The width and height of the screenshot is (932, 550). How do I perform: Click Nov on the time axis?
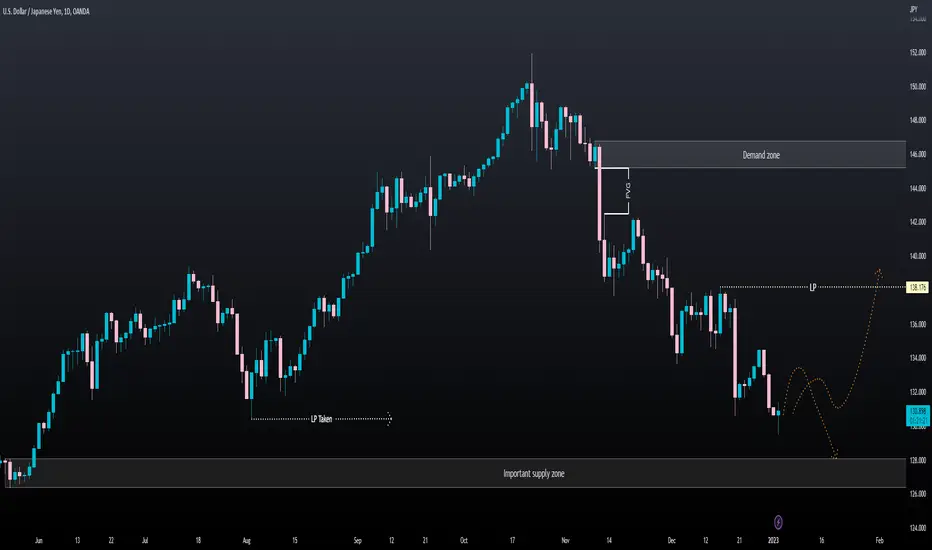click(565, 540)
